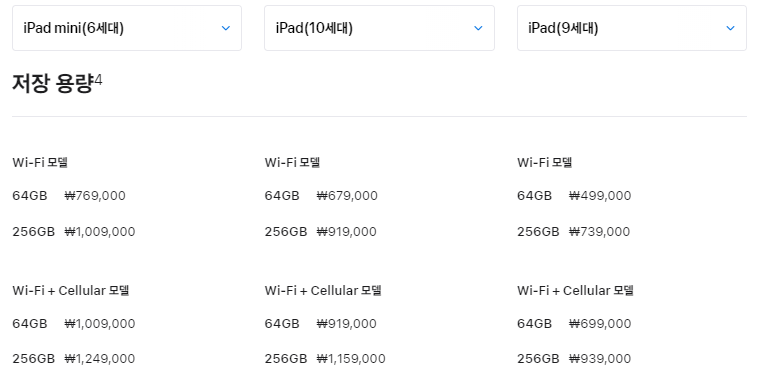Open the iPad mini(6세대) model dropdown
Screen dimensions: 759x388
(x=127, y=28)
